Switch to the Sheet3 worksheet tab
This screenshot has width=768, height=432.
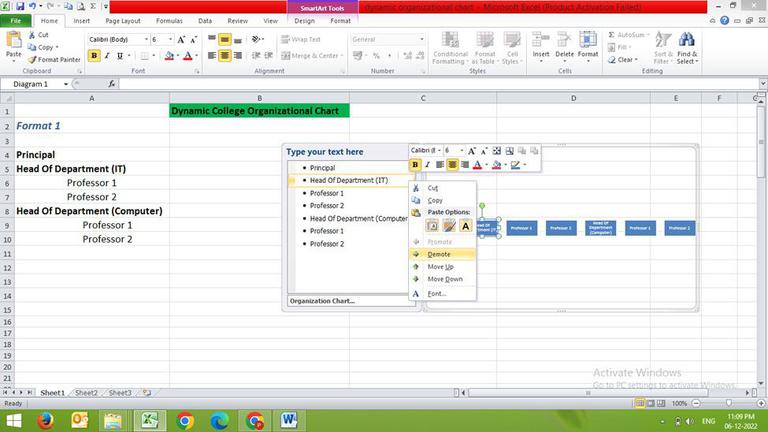[120, 393]
